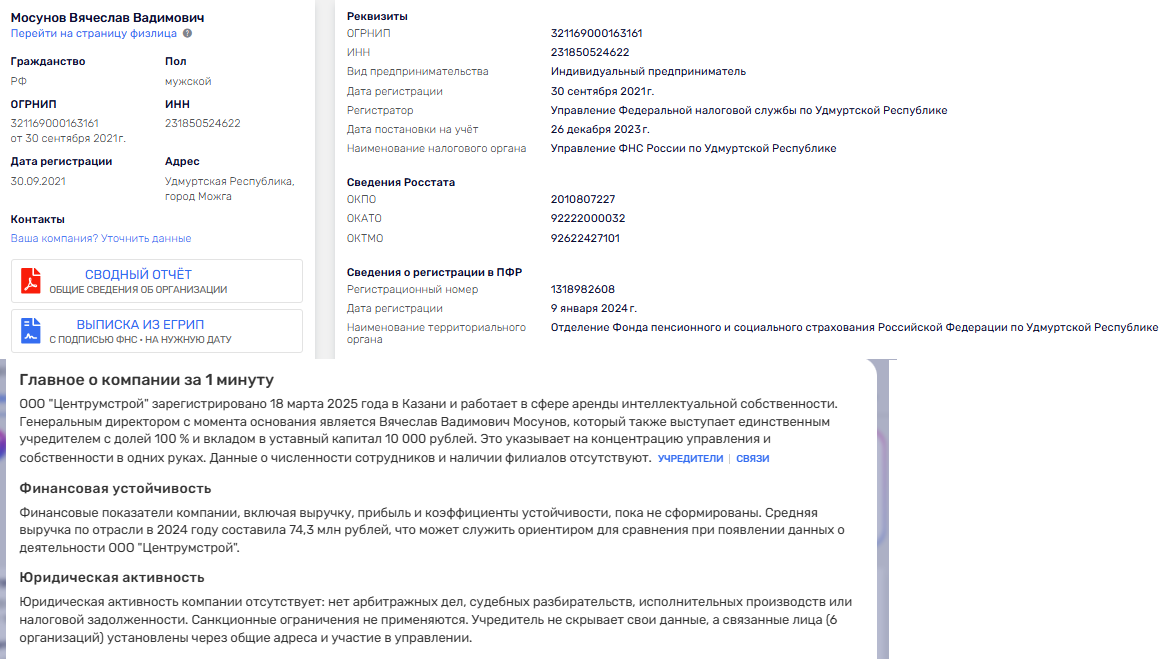Image resolution: width=1170 pixels, height=659 pixels.
Task: Click the Сведения Росстата heading
Action: [401, 182]
